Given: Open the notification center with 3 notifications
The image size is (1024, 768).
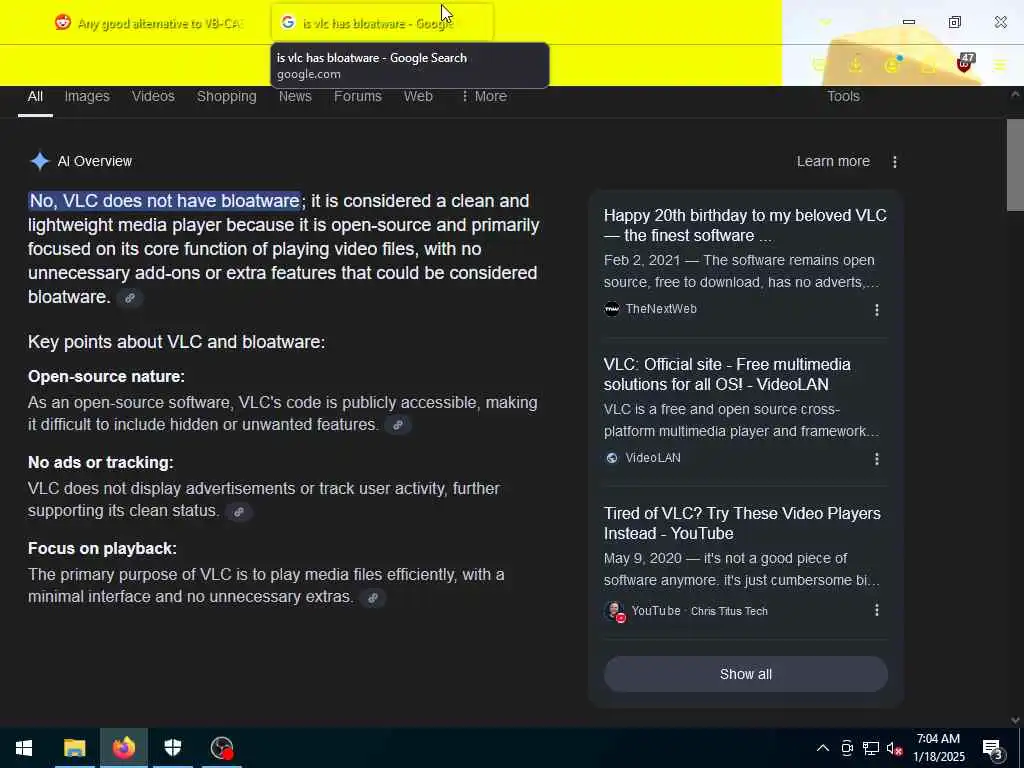Looking at the screenshot, I should [x=992, y=749].
